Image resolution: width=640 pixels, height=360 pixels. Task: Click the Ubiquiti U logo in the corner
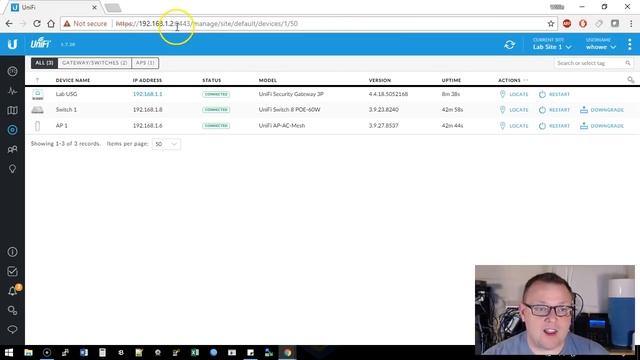click(x=12, y=44)
